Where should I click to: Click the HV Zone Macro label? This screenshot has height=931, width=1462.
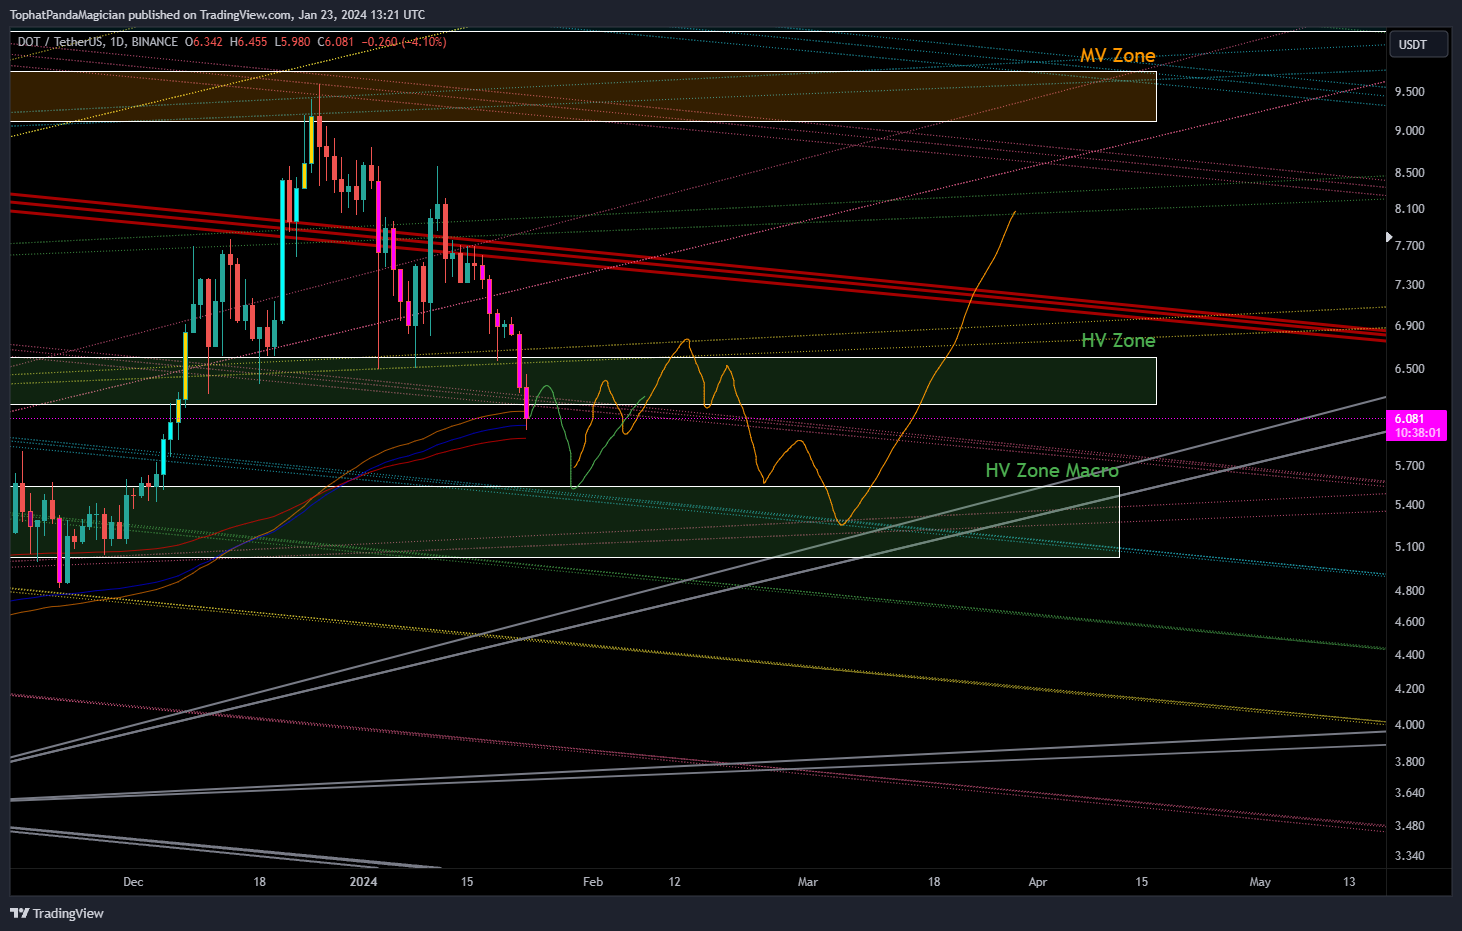tap(1052, 470)
